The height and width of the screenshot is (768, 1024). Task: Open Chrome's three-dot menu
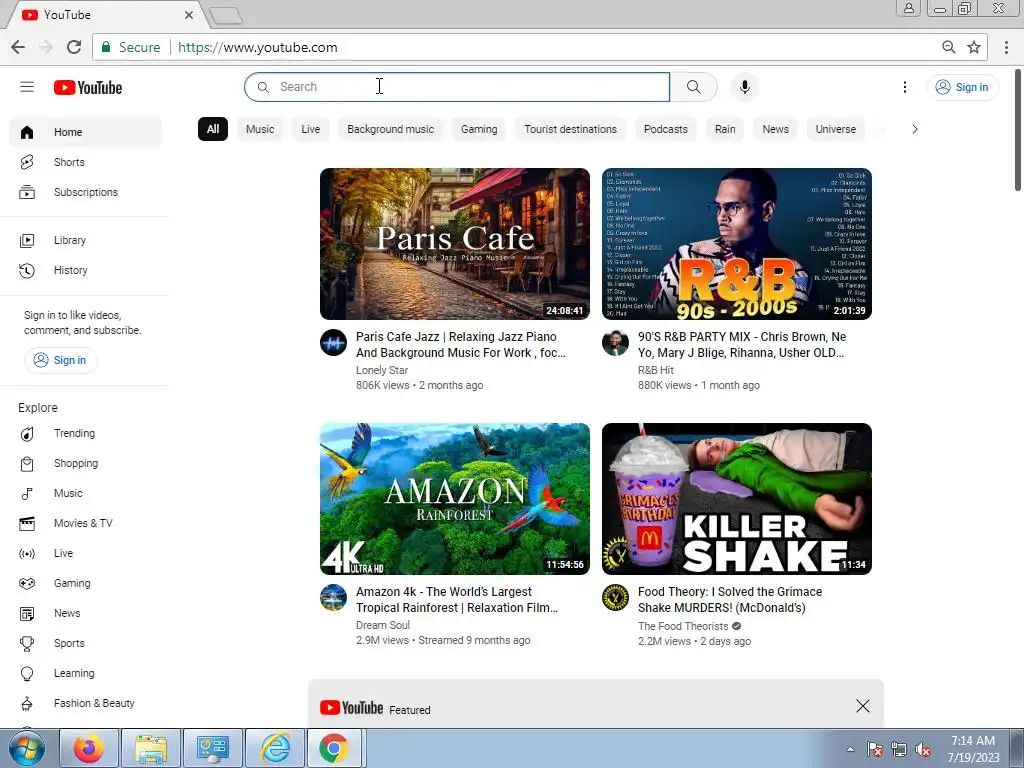point(1006,47)
